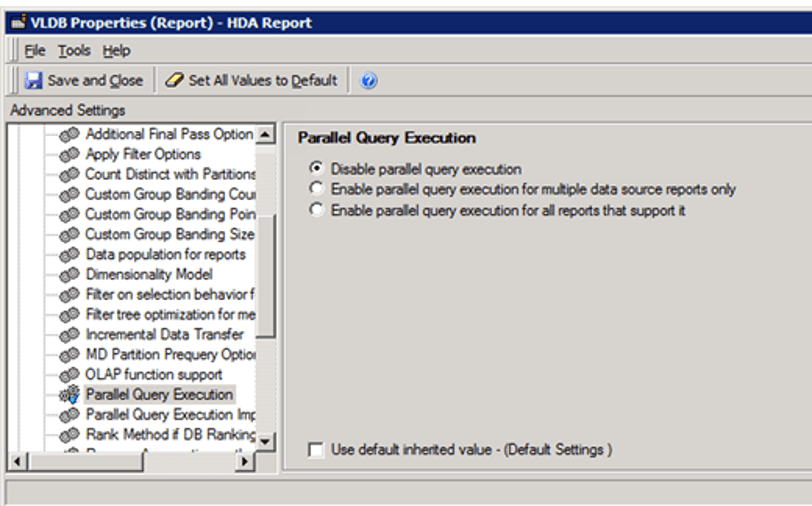This screenshot has width=812, height=506.
Task: Select Disable parallel query execution radio button
Action: (x=316, y=169)
